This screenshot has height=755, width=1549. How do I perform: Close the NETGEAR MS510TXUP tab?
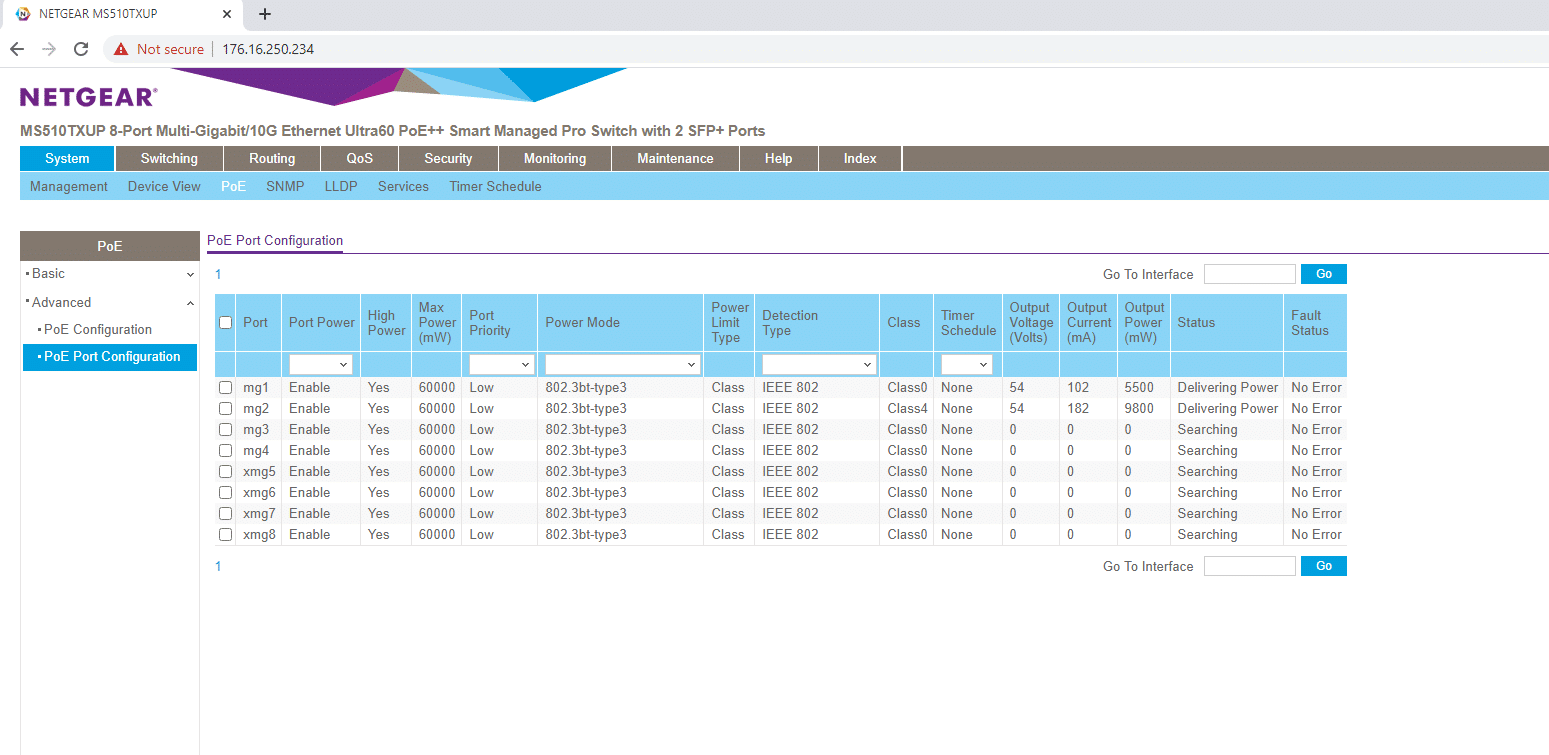(x=227, y=14)
